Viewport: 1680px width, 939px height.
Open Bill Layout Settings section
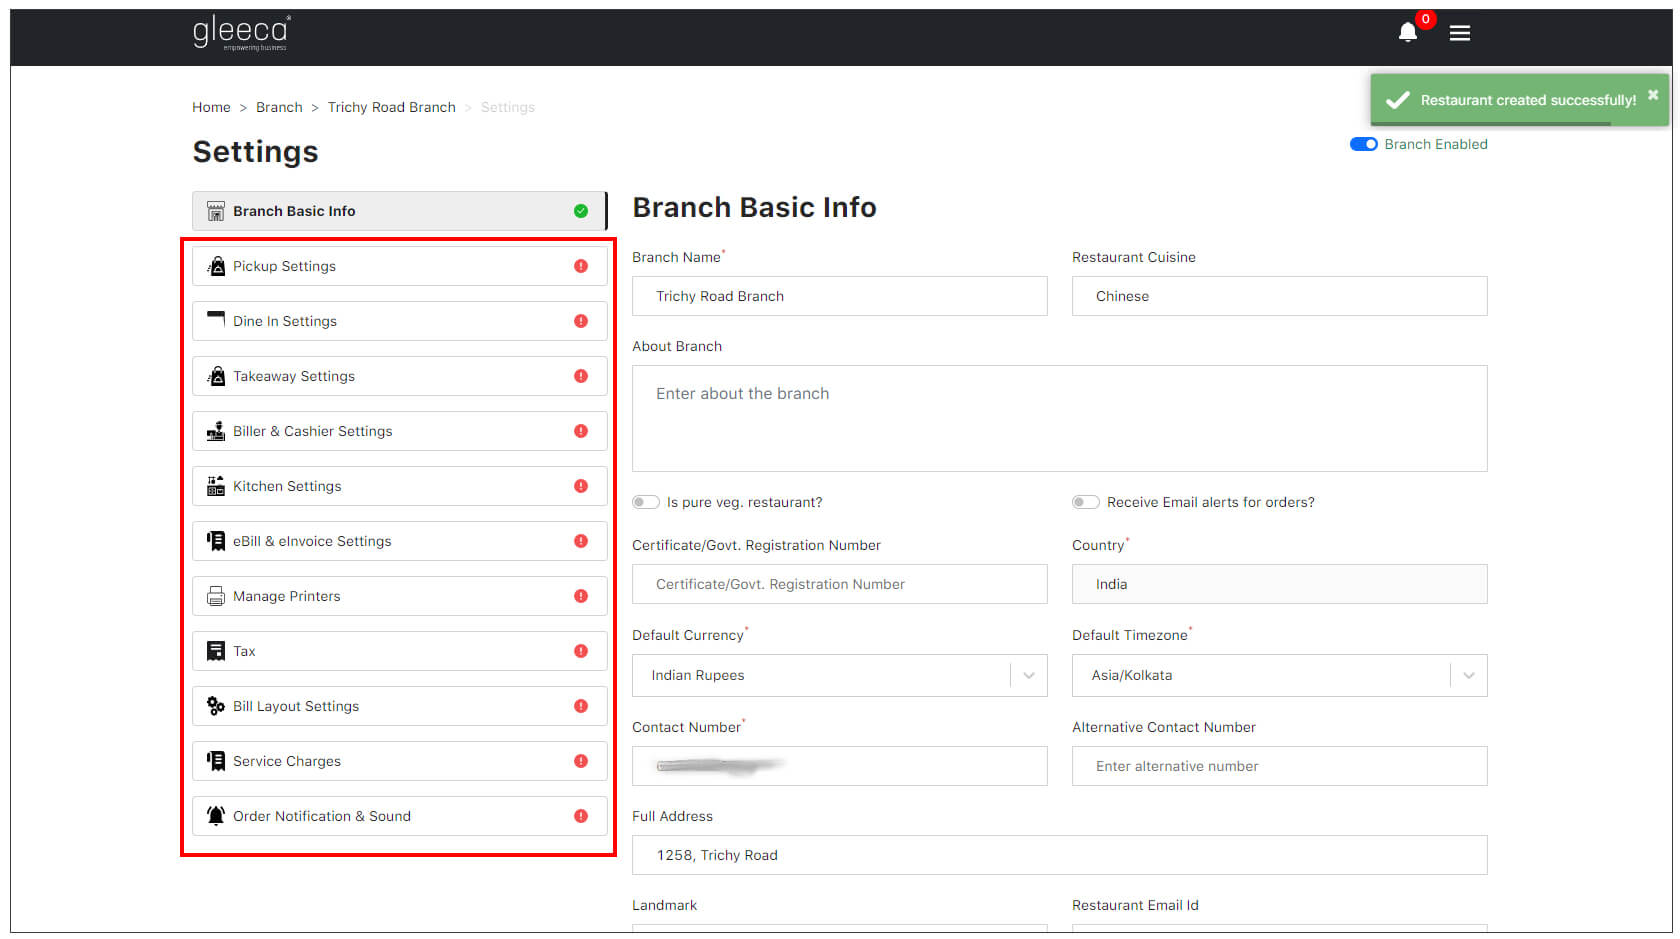[400, 706]
